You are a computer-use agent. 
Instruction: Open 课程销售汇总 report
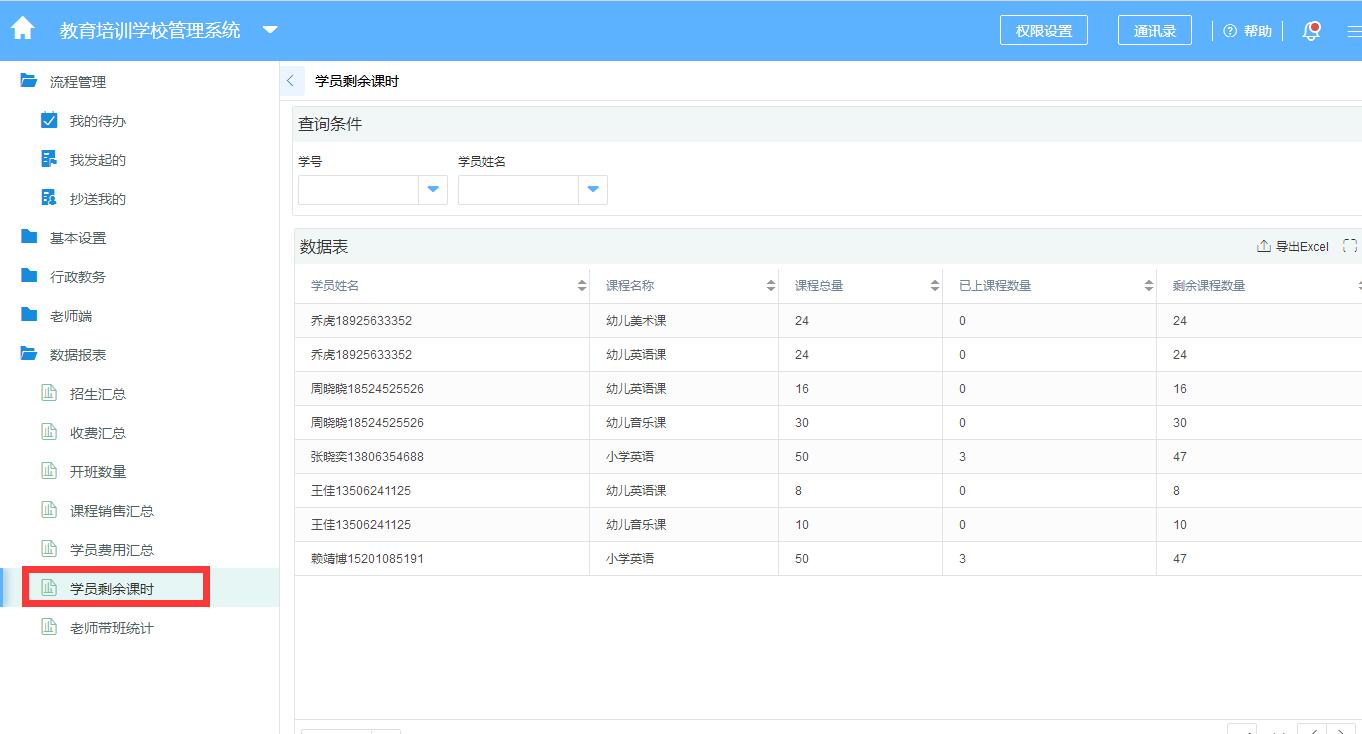pos(112,511)
